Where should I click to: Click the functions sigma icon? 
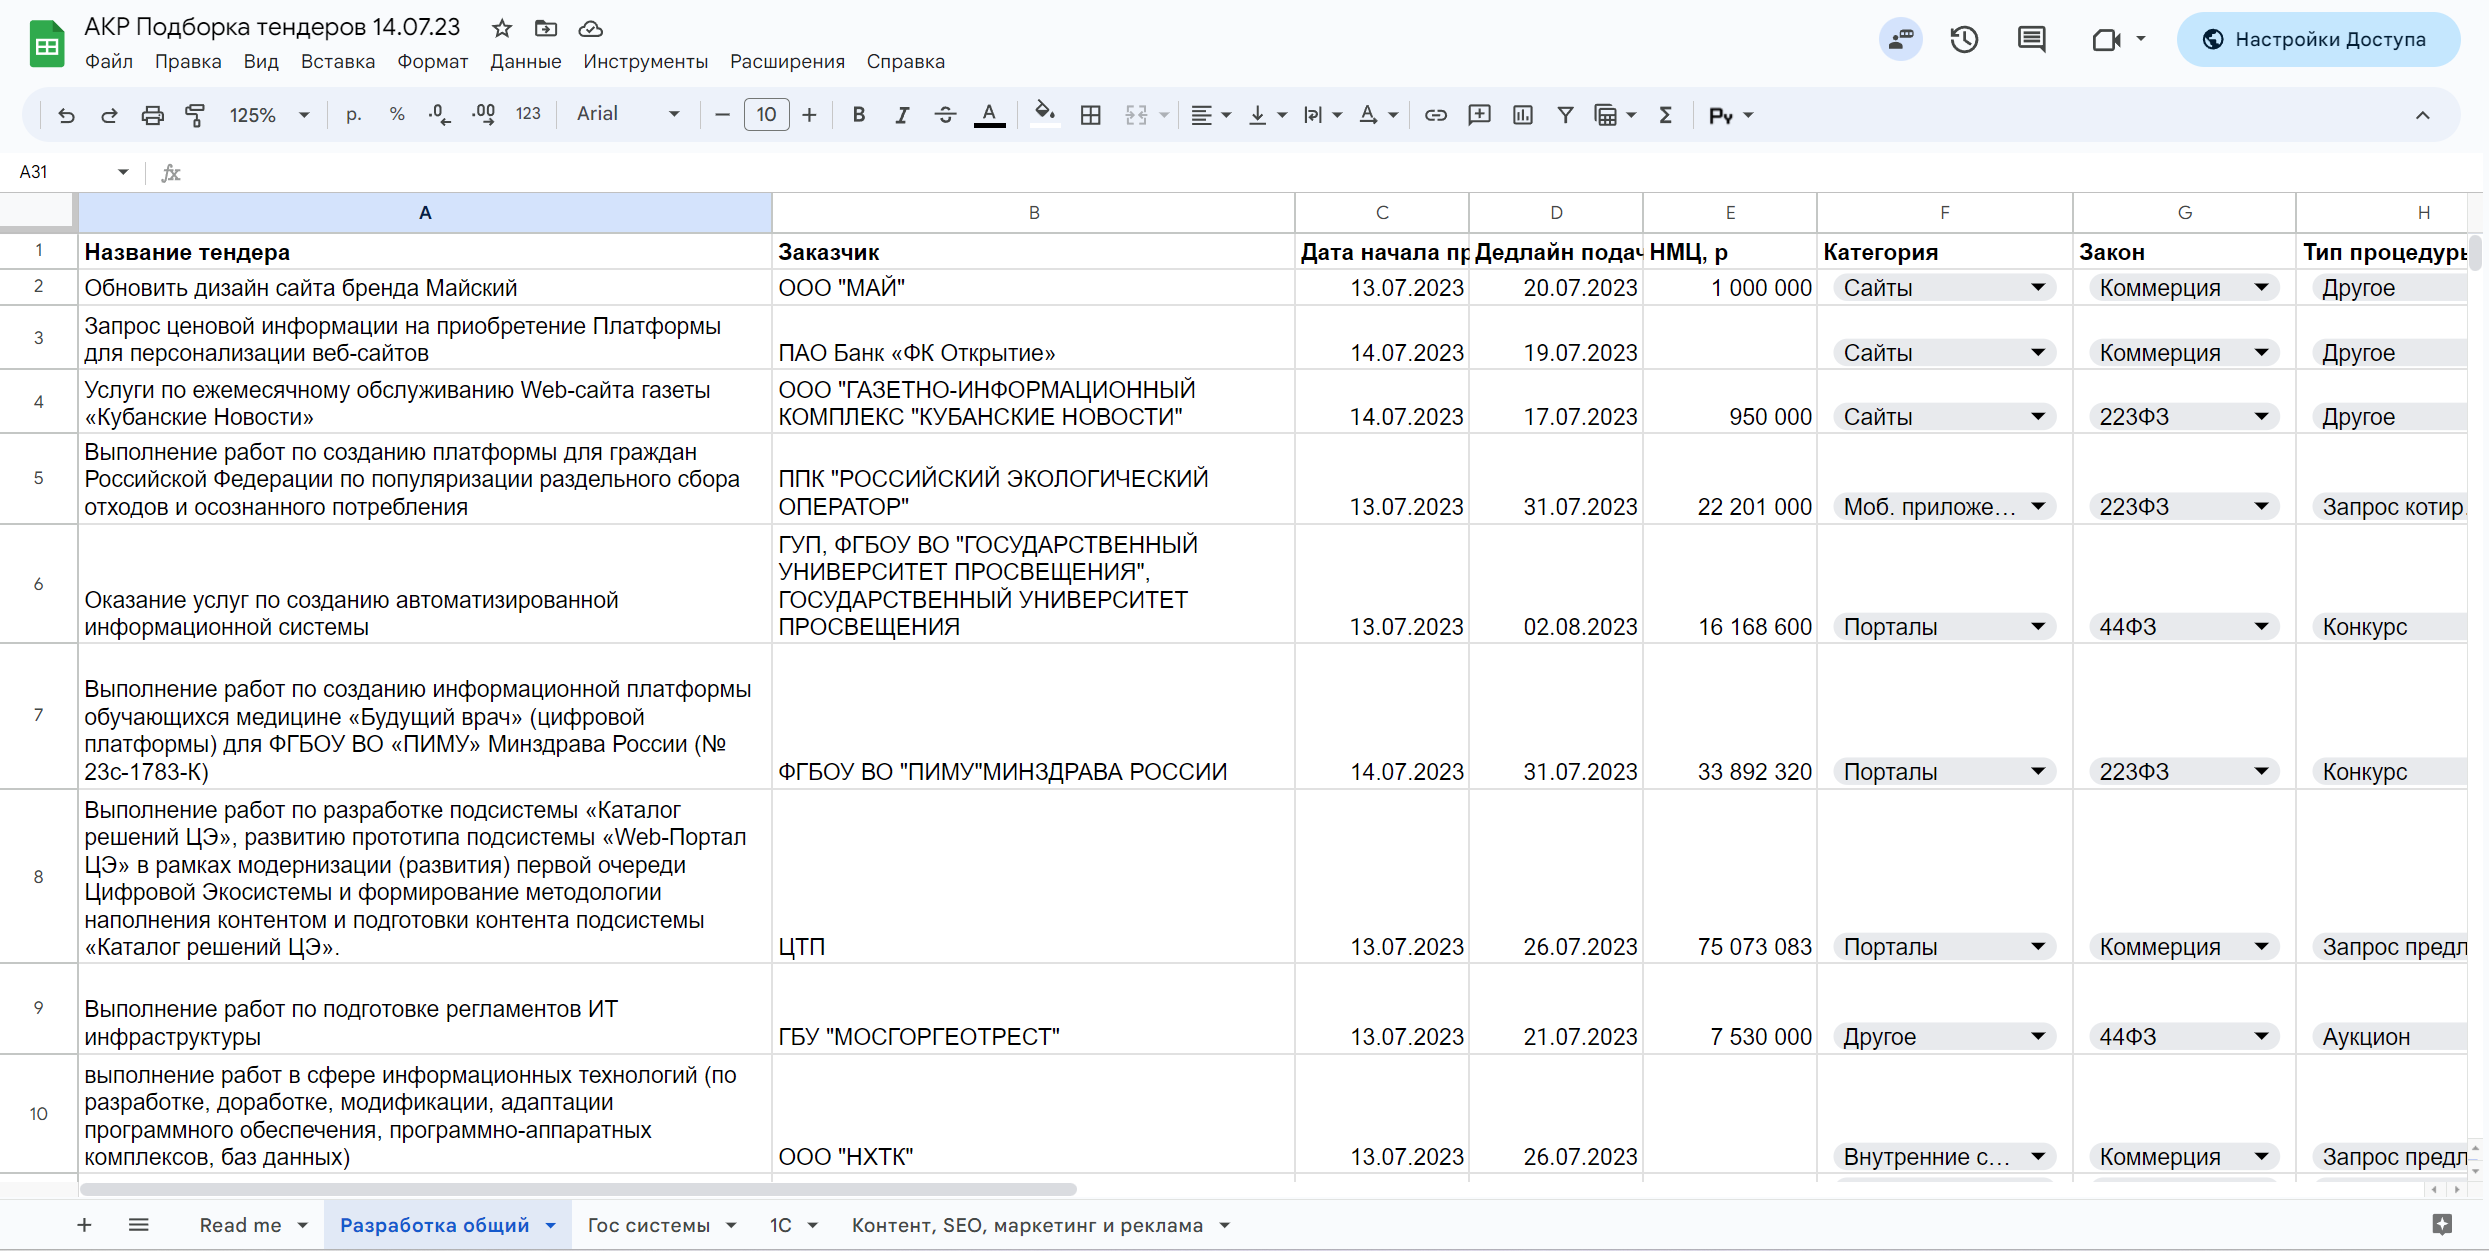1665,115
